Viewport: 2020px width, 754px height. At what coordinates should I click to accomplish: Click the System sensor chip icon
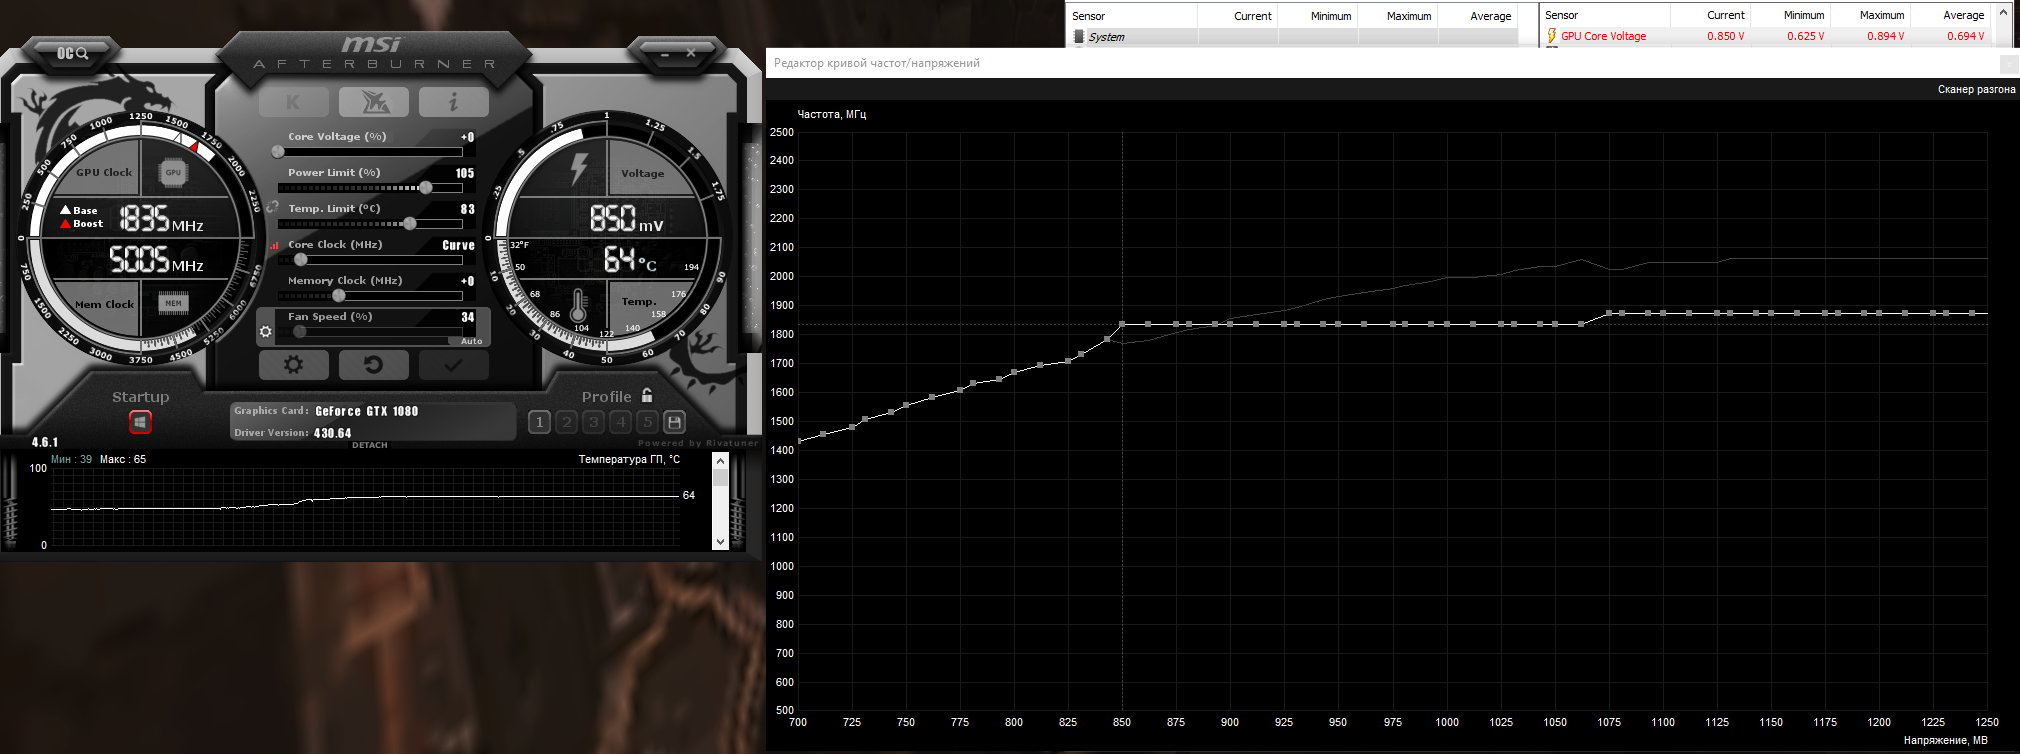(1078, 37)
